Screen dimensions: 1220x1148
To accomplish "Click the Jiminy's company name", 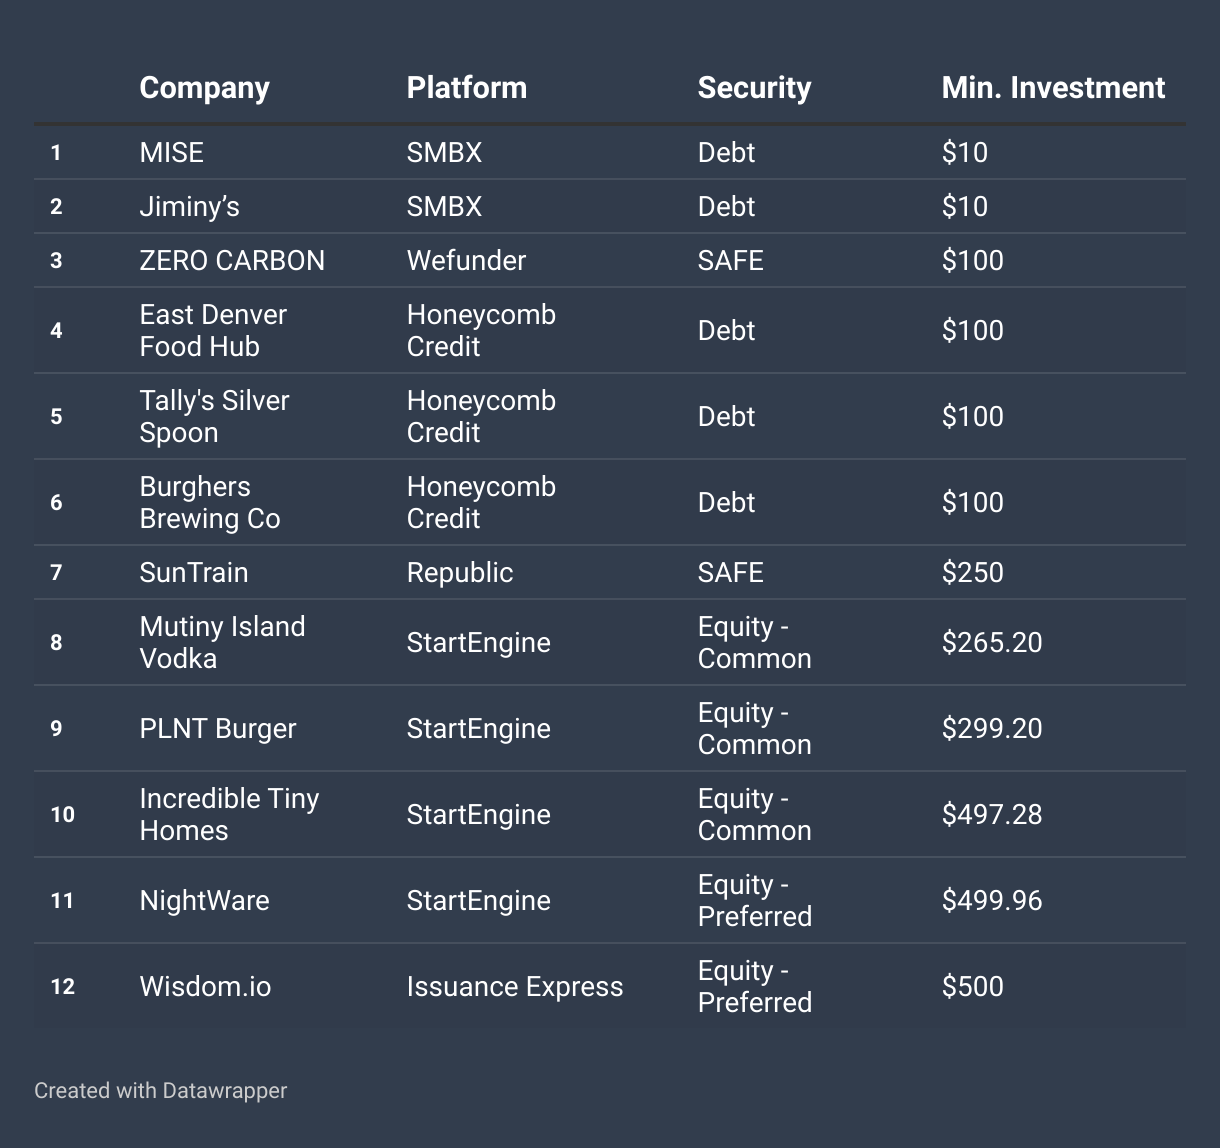I will [x=189, y=207].
